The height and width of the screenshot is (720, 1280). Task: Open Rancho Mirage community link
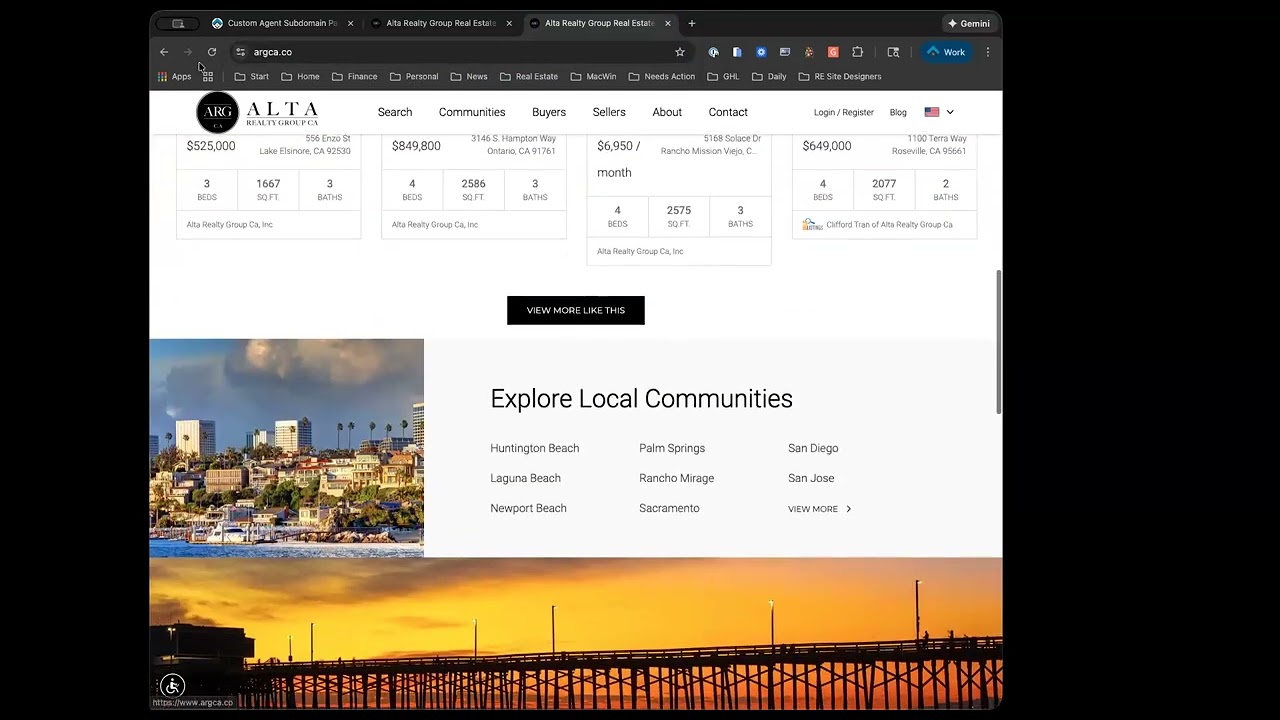point(677,478)
